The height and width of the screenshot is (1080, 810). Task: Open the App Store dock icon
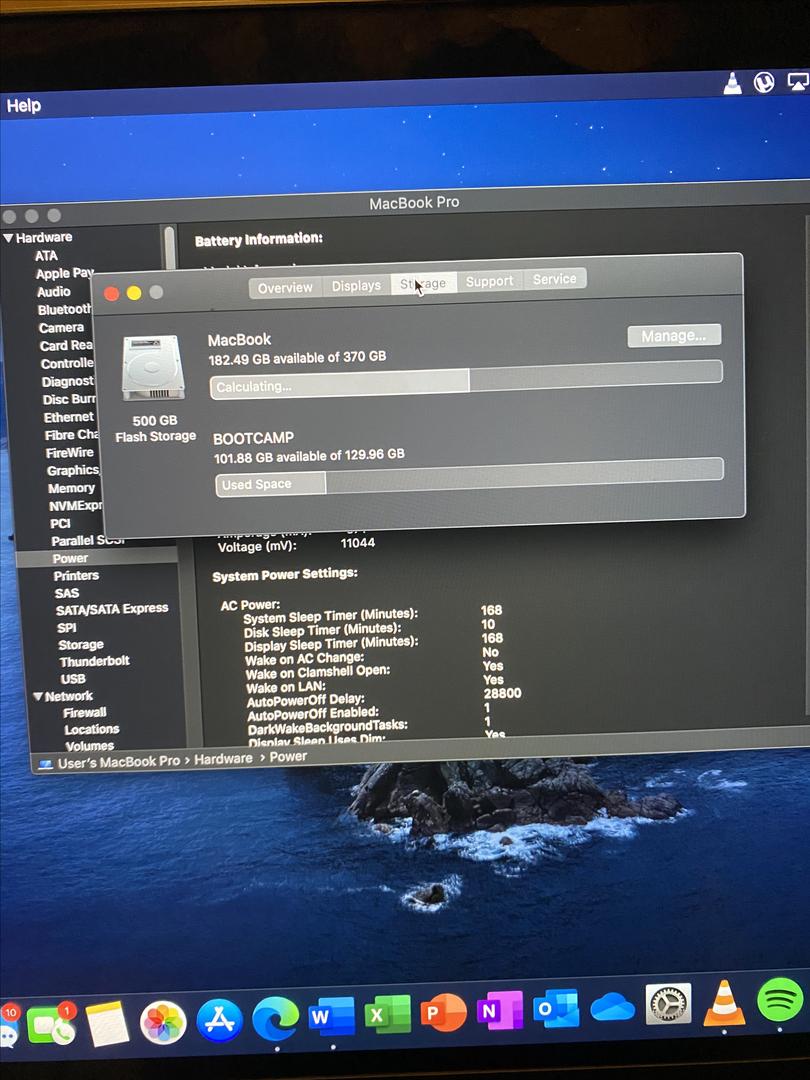click(219, 1020)
